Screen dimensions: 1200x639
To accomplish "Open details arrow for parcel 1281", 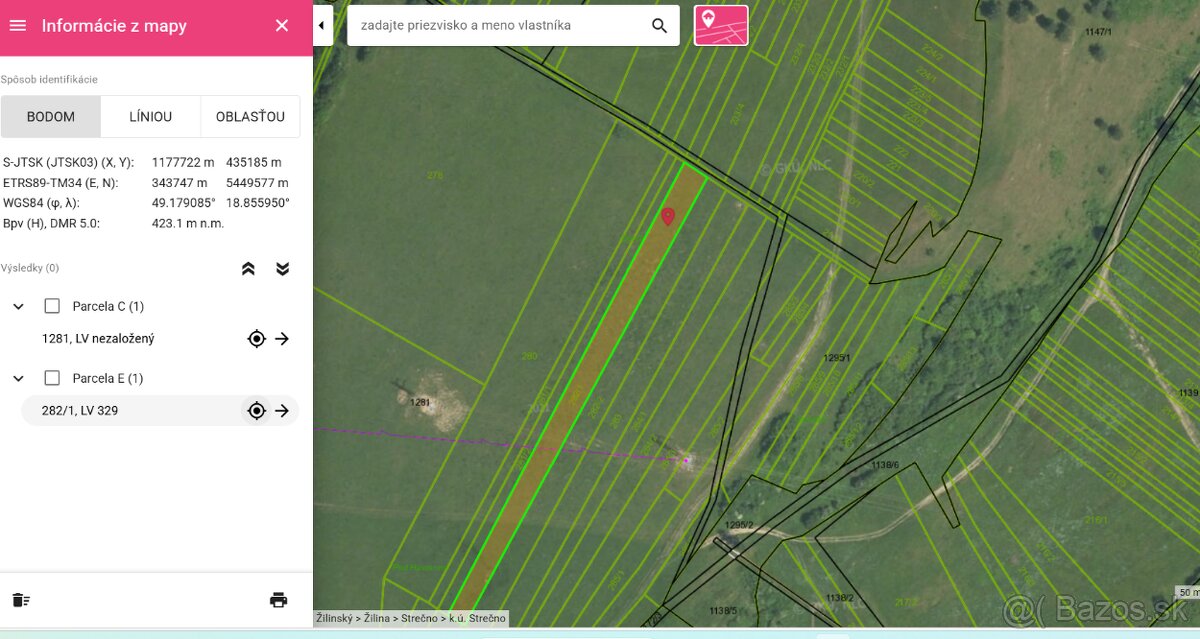I will coord(282,339).
